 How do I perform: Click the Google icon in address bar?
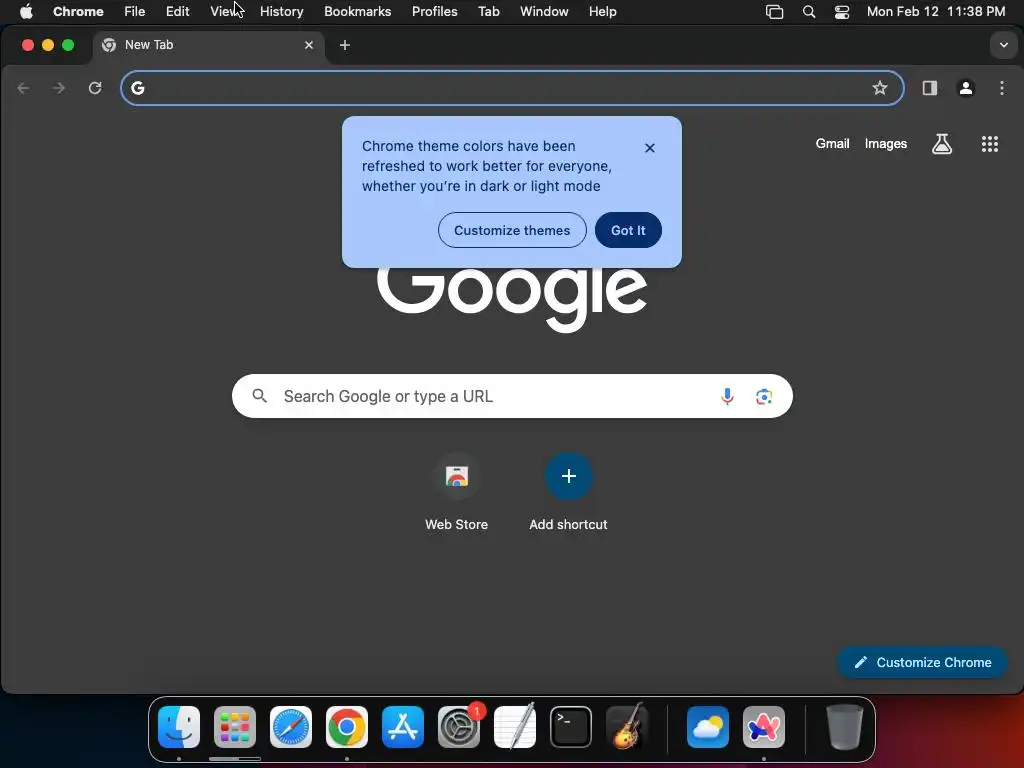(x=137, y=88)
